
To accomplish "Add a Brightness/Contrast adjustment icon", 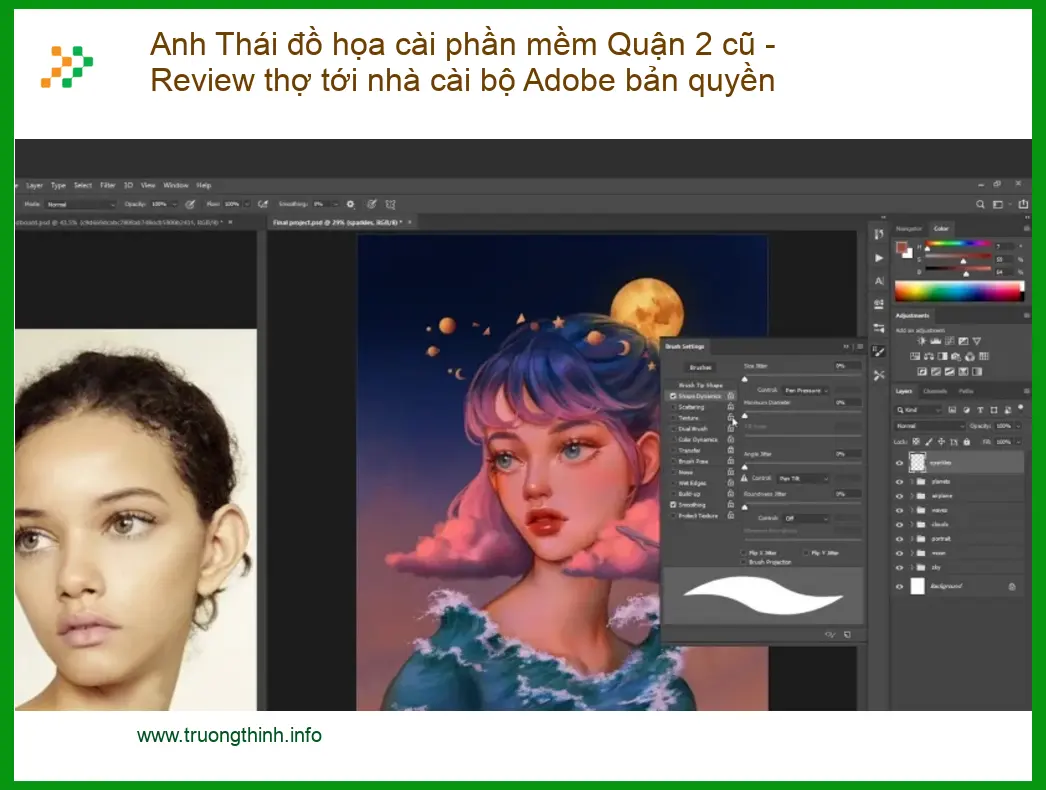I will (921, 341).
